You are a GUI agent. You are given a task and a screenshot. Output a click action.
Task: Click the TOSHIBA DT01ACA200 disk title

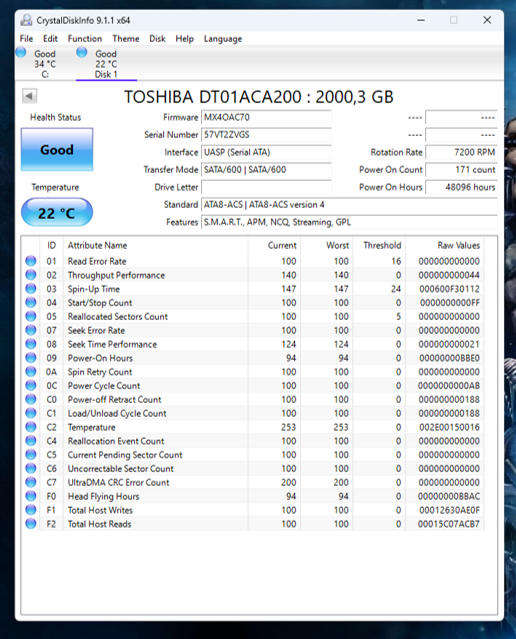coord(259,97)
